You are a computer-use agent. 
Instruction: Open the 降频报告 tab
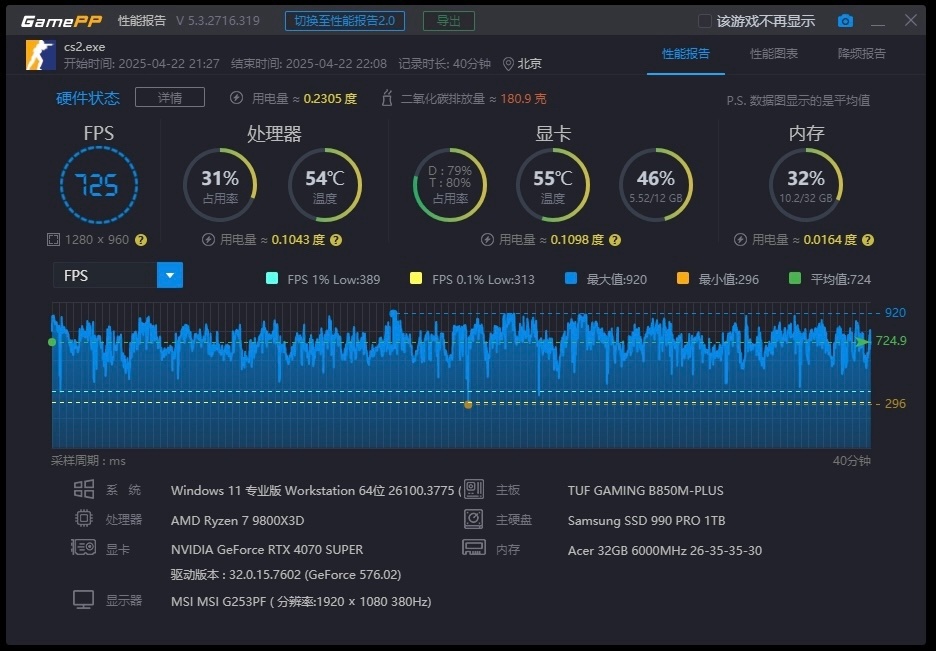tap(861, 54)
